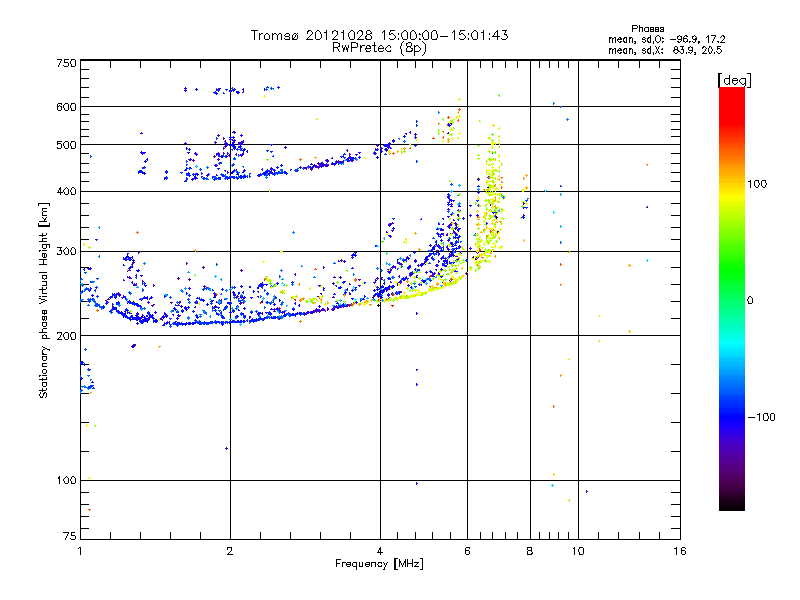Click the y-axis tick label '750'
The height and width of the screenshot is (600, 800).
point(67,63)
